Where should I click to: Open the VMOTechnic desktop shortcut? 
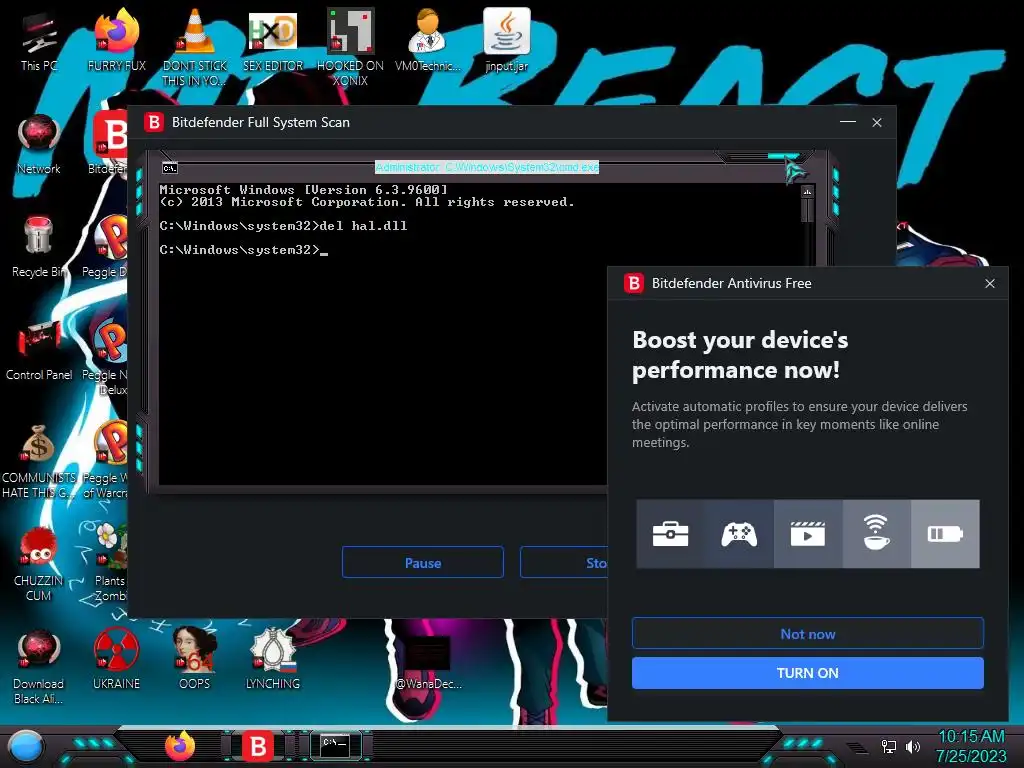click(x=428, y=42)
